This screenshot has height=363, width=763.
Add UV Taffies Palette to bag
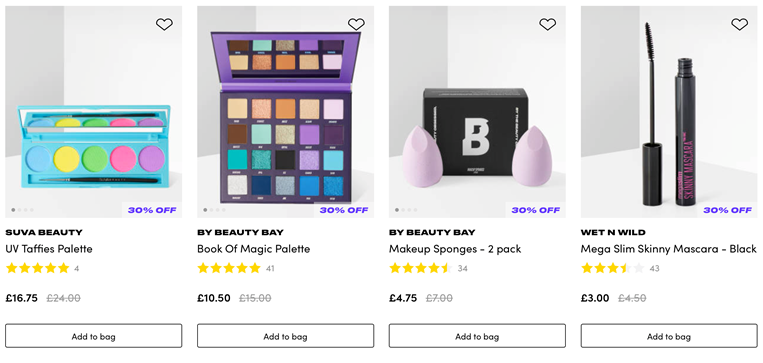pos(93,336)
